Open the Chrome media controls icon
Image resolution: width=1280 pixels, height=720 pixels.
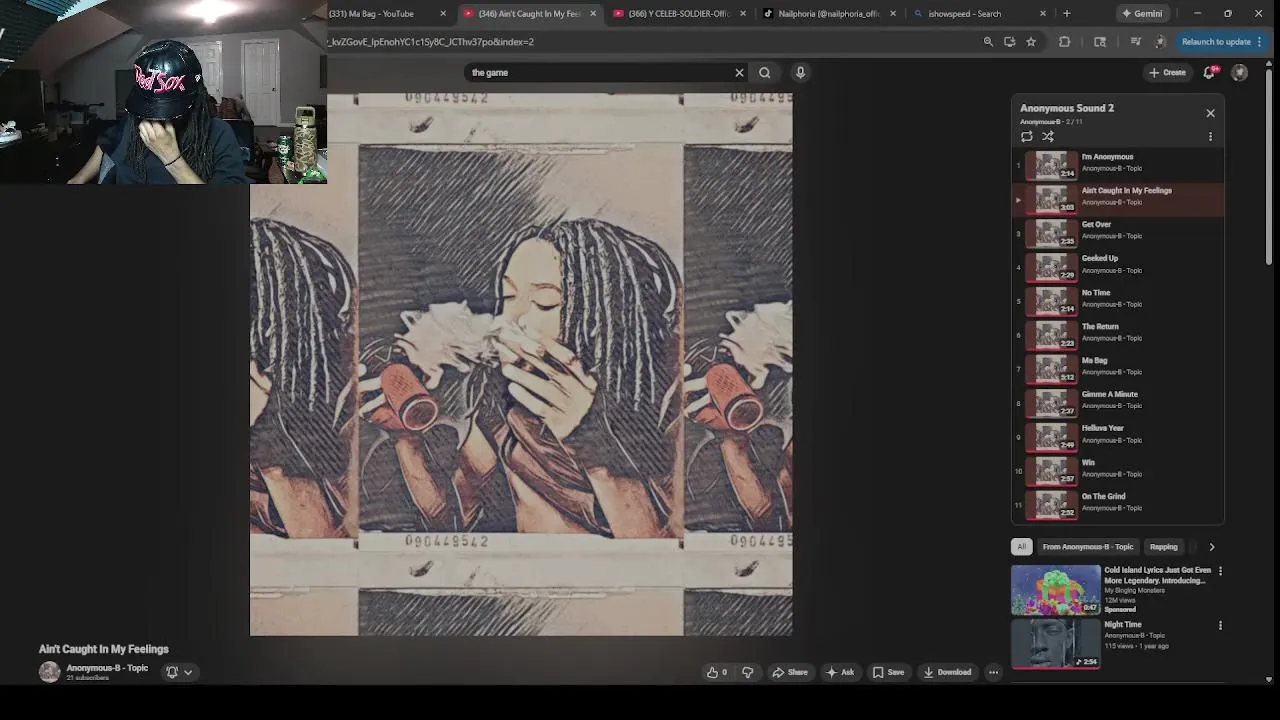tap(1135, 42)
